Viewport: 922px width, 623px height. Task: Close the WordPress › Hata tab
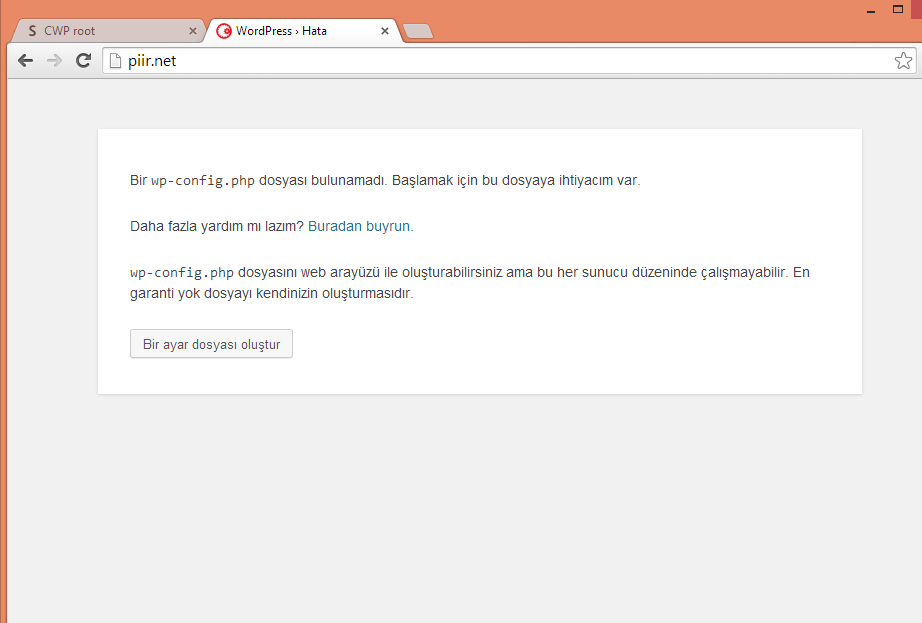pos(385,31)
